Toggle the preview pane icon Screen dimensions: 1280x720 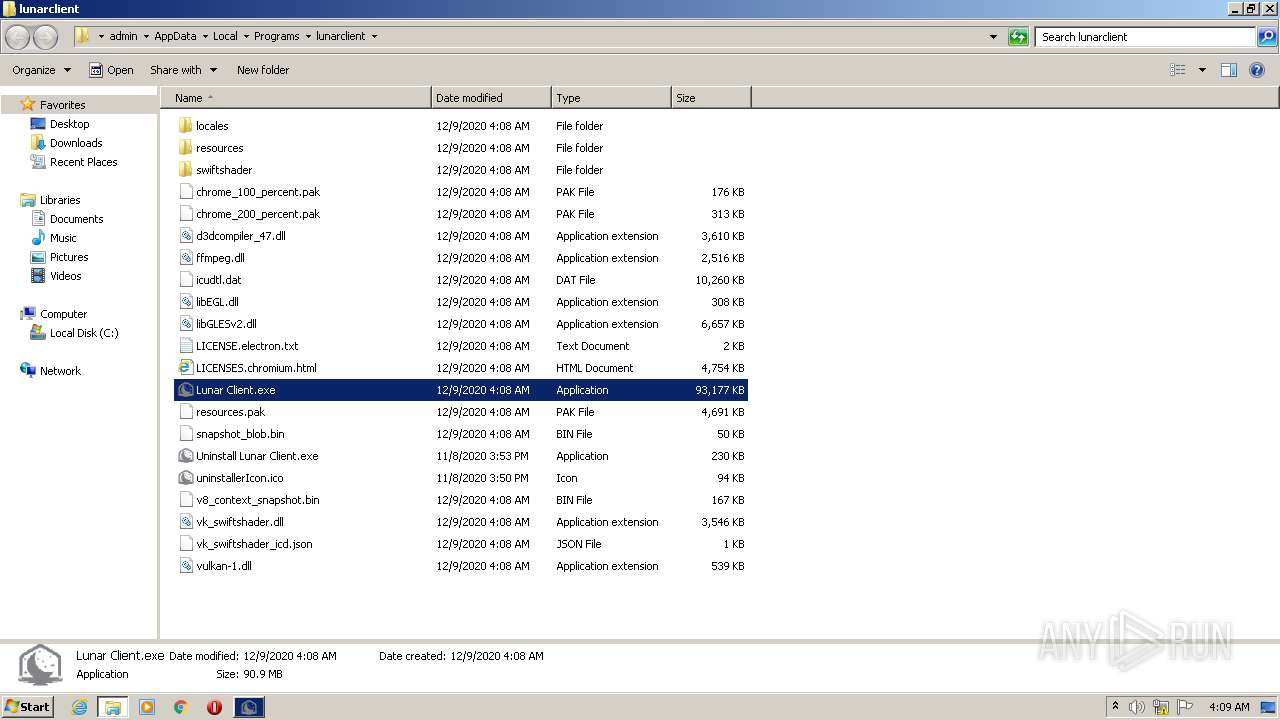click(x=1229, y=70)
